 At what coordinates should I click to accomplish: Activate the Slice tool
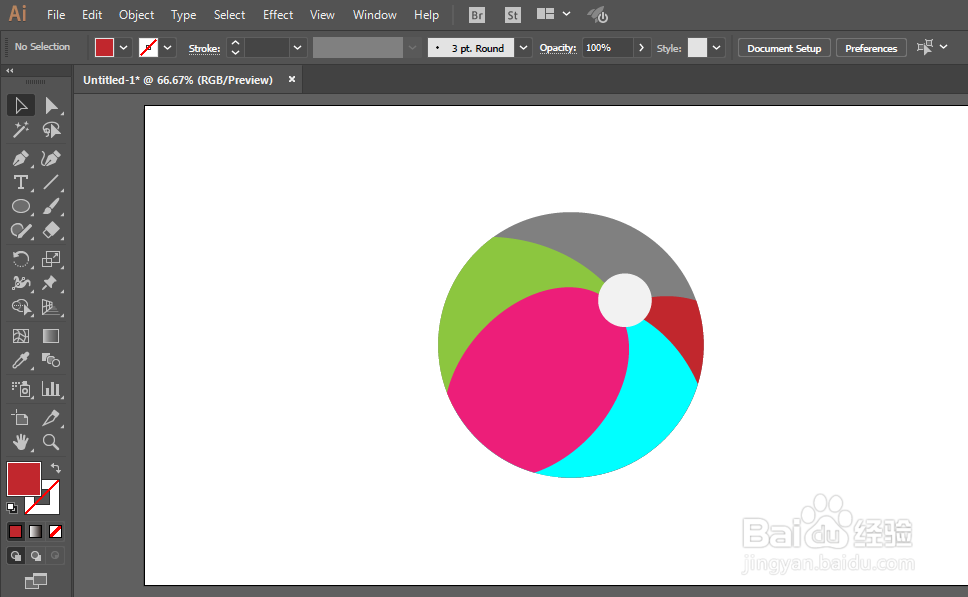coord(51,418)
